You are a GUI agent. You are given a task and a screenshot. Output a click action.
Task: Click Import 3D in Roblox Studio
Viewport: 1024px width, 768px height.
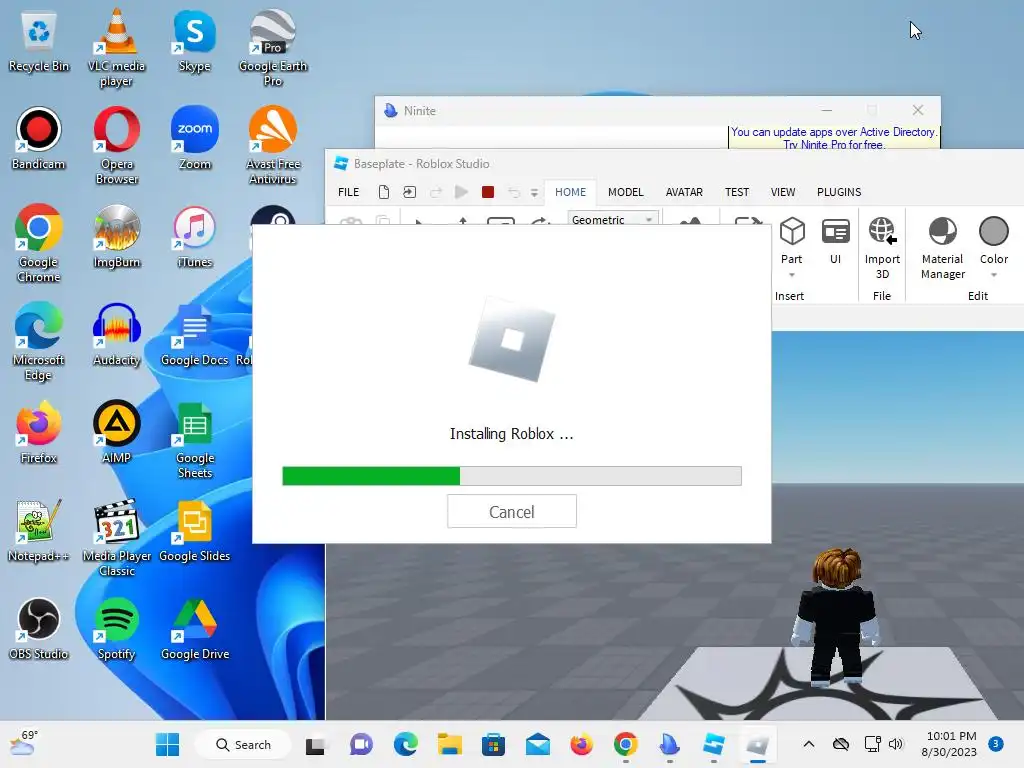click(882, 248)
